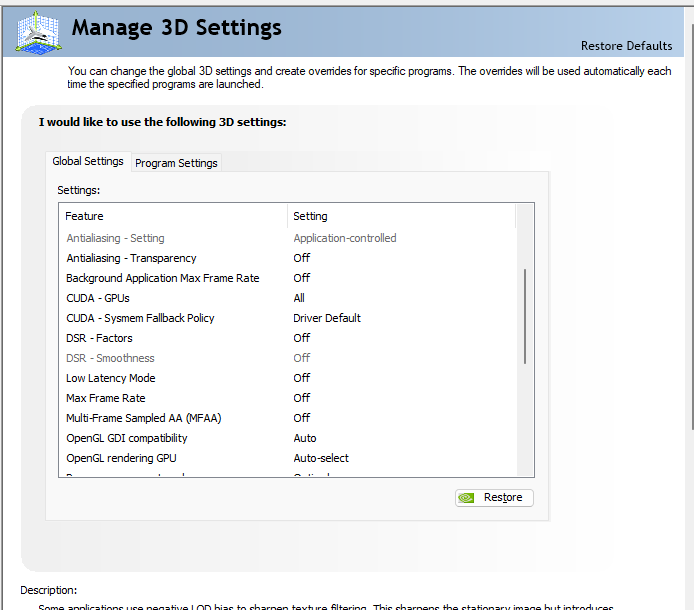Select the Antialiasing - Transparency feature
This screenshot has height=610, width=694.
[131, 258]
